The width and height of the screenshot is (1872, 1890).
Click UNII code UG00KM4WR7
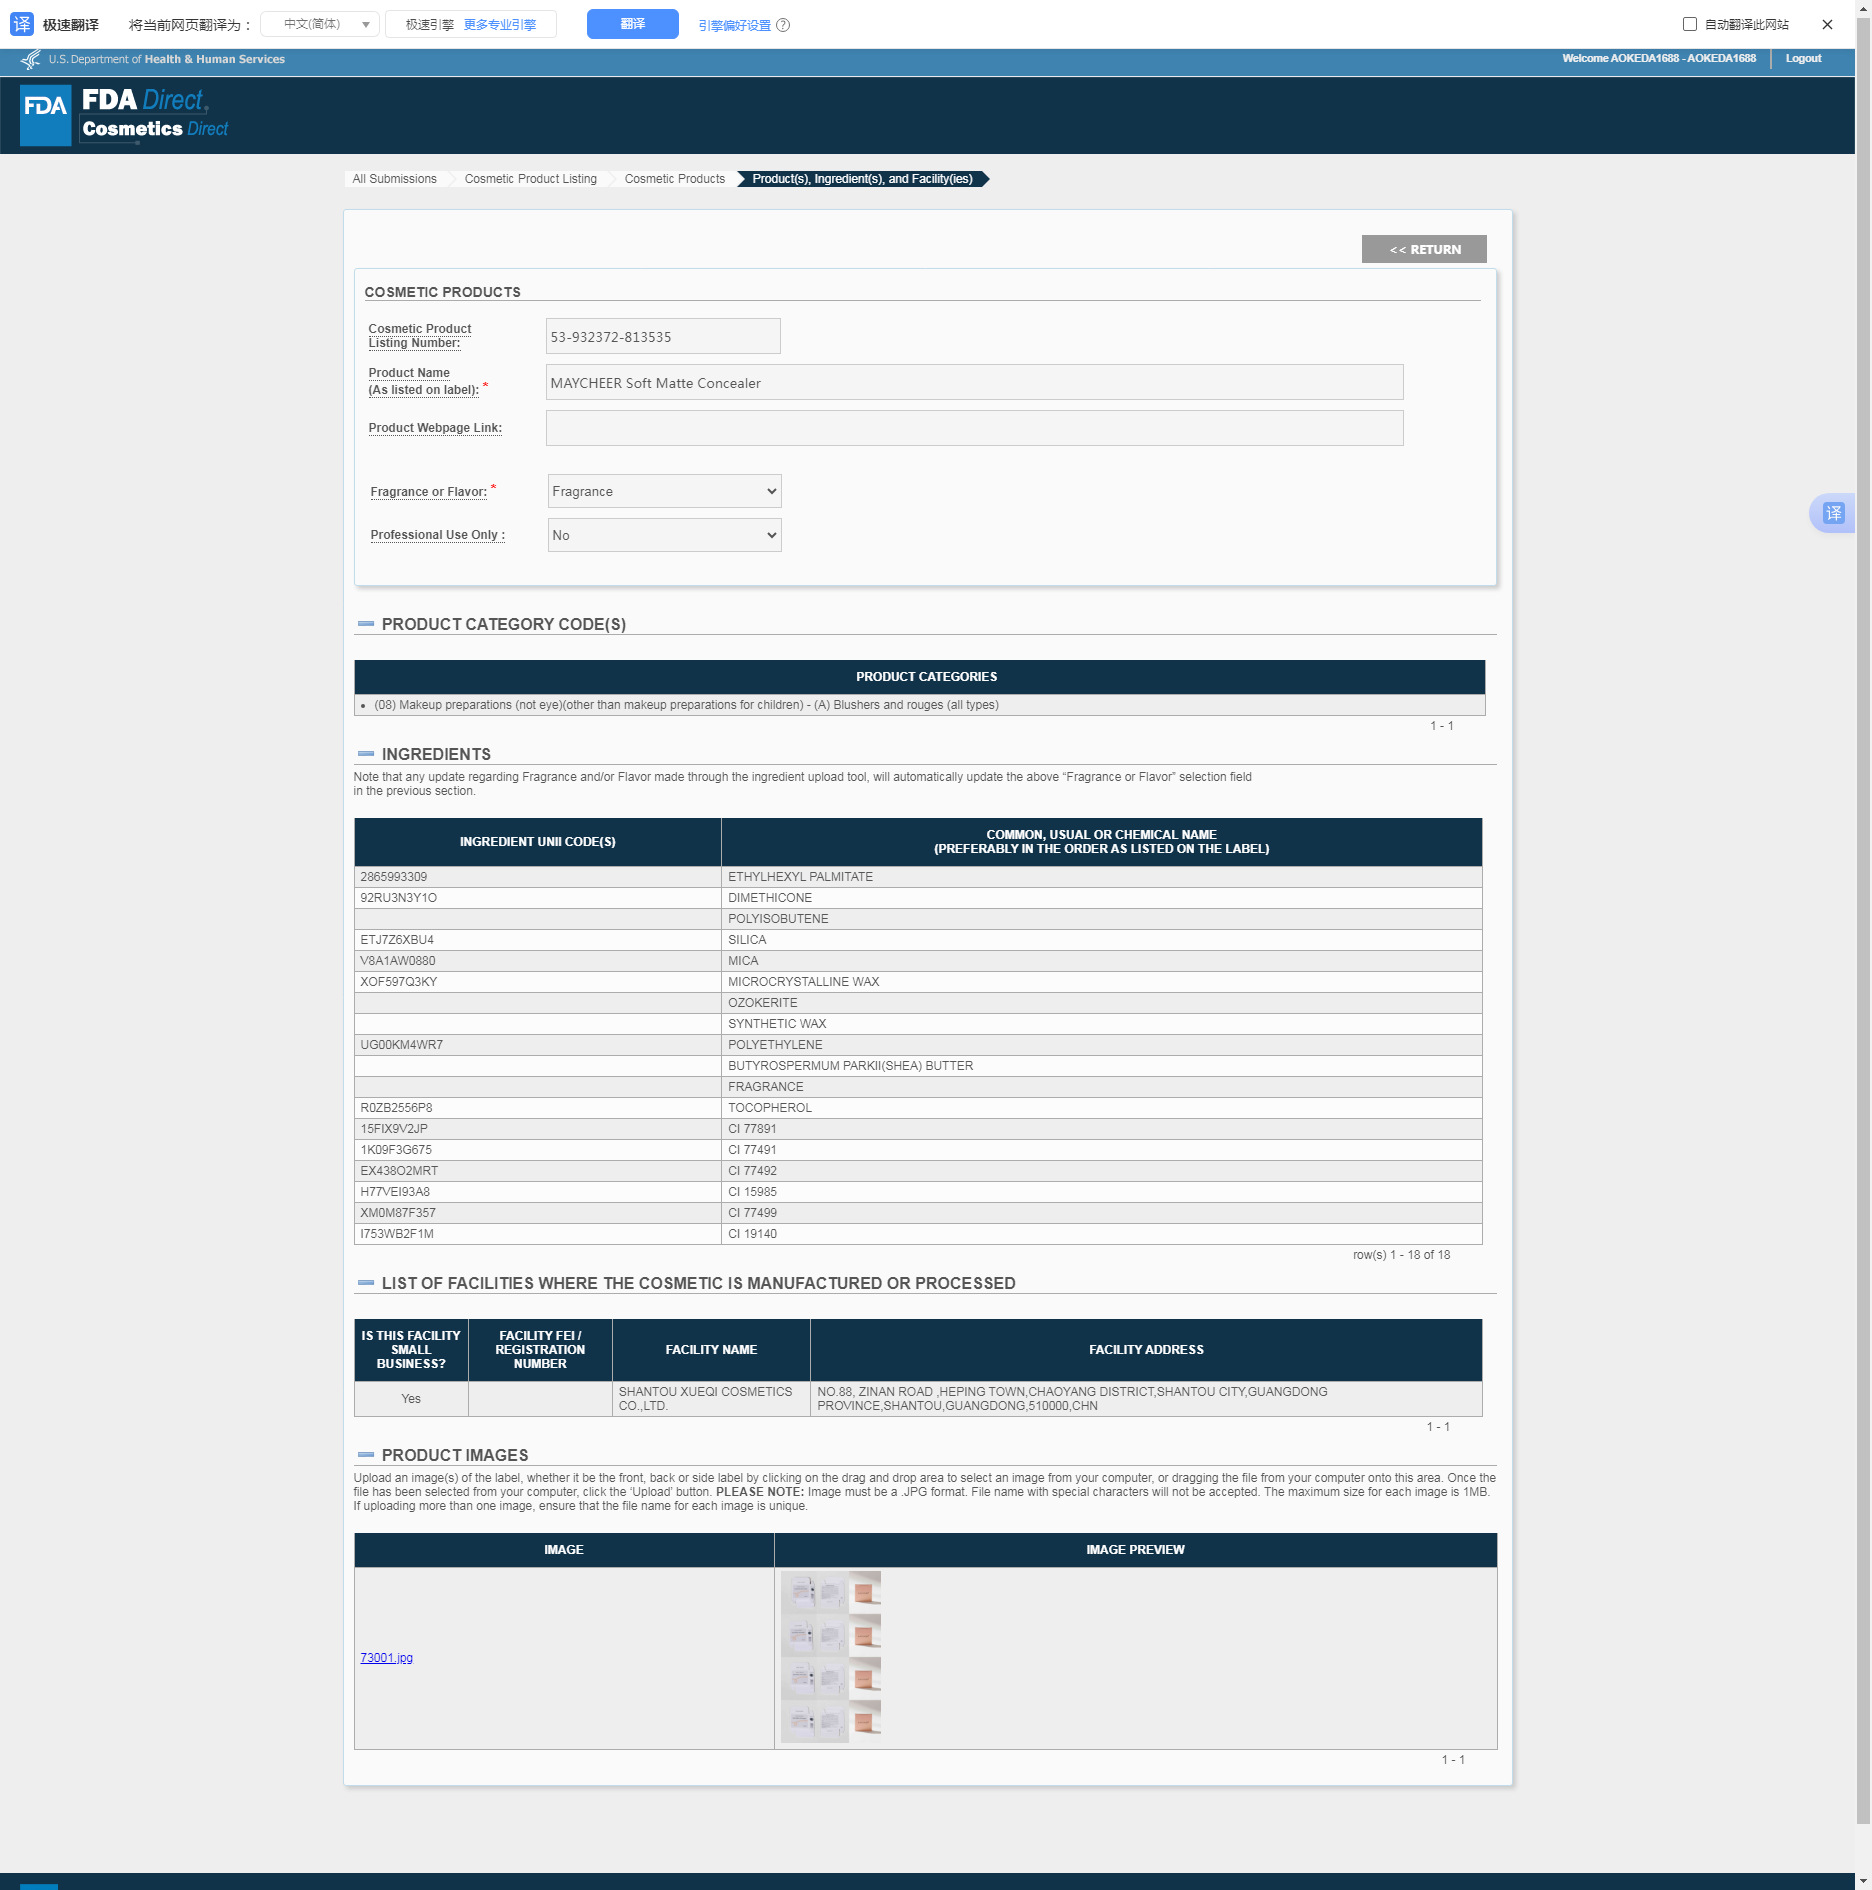coord(402,1045)
